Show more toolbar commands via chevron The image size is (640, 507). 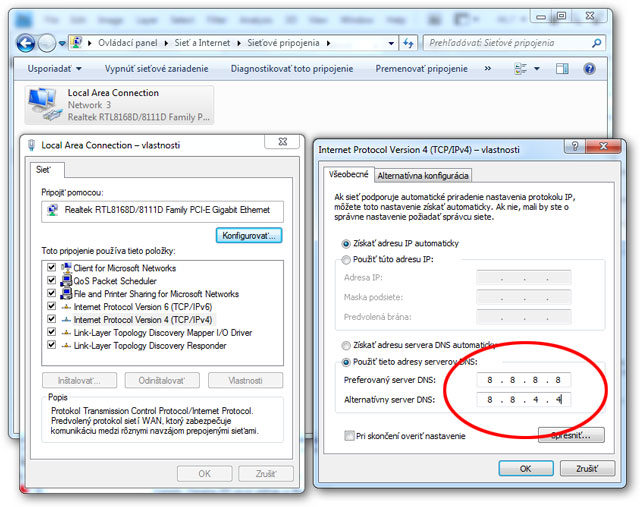click(x=488, y=69)
